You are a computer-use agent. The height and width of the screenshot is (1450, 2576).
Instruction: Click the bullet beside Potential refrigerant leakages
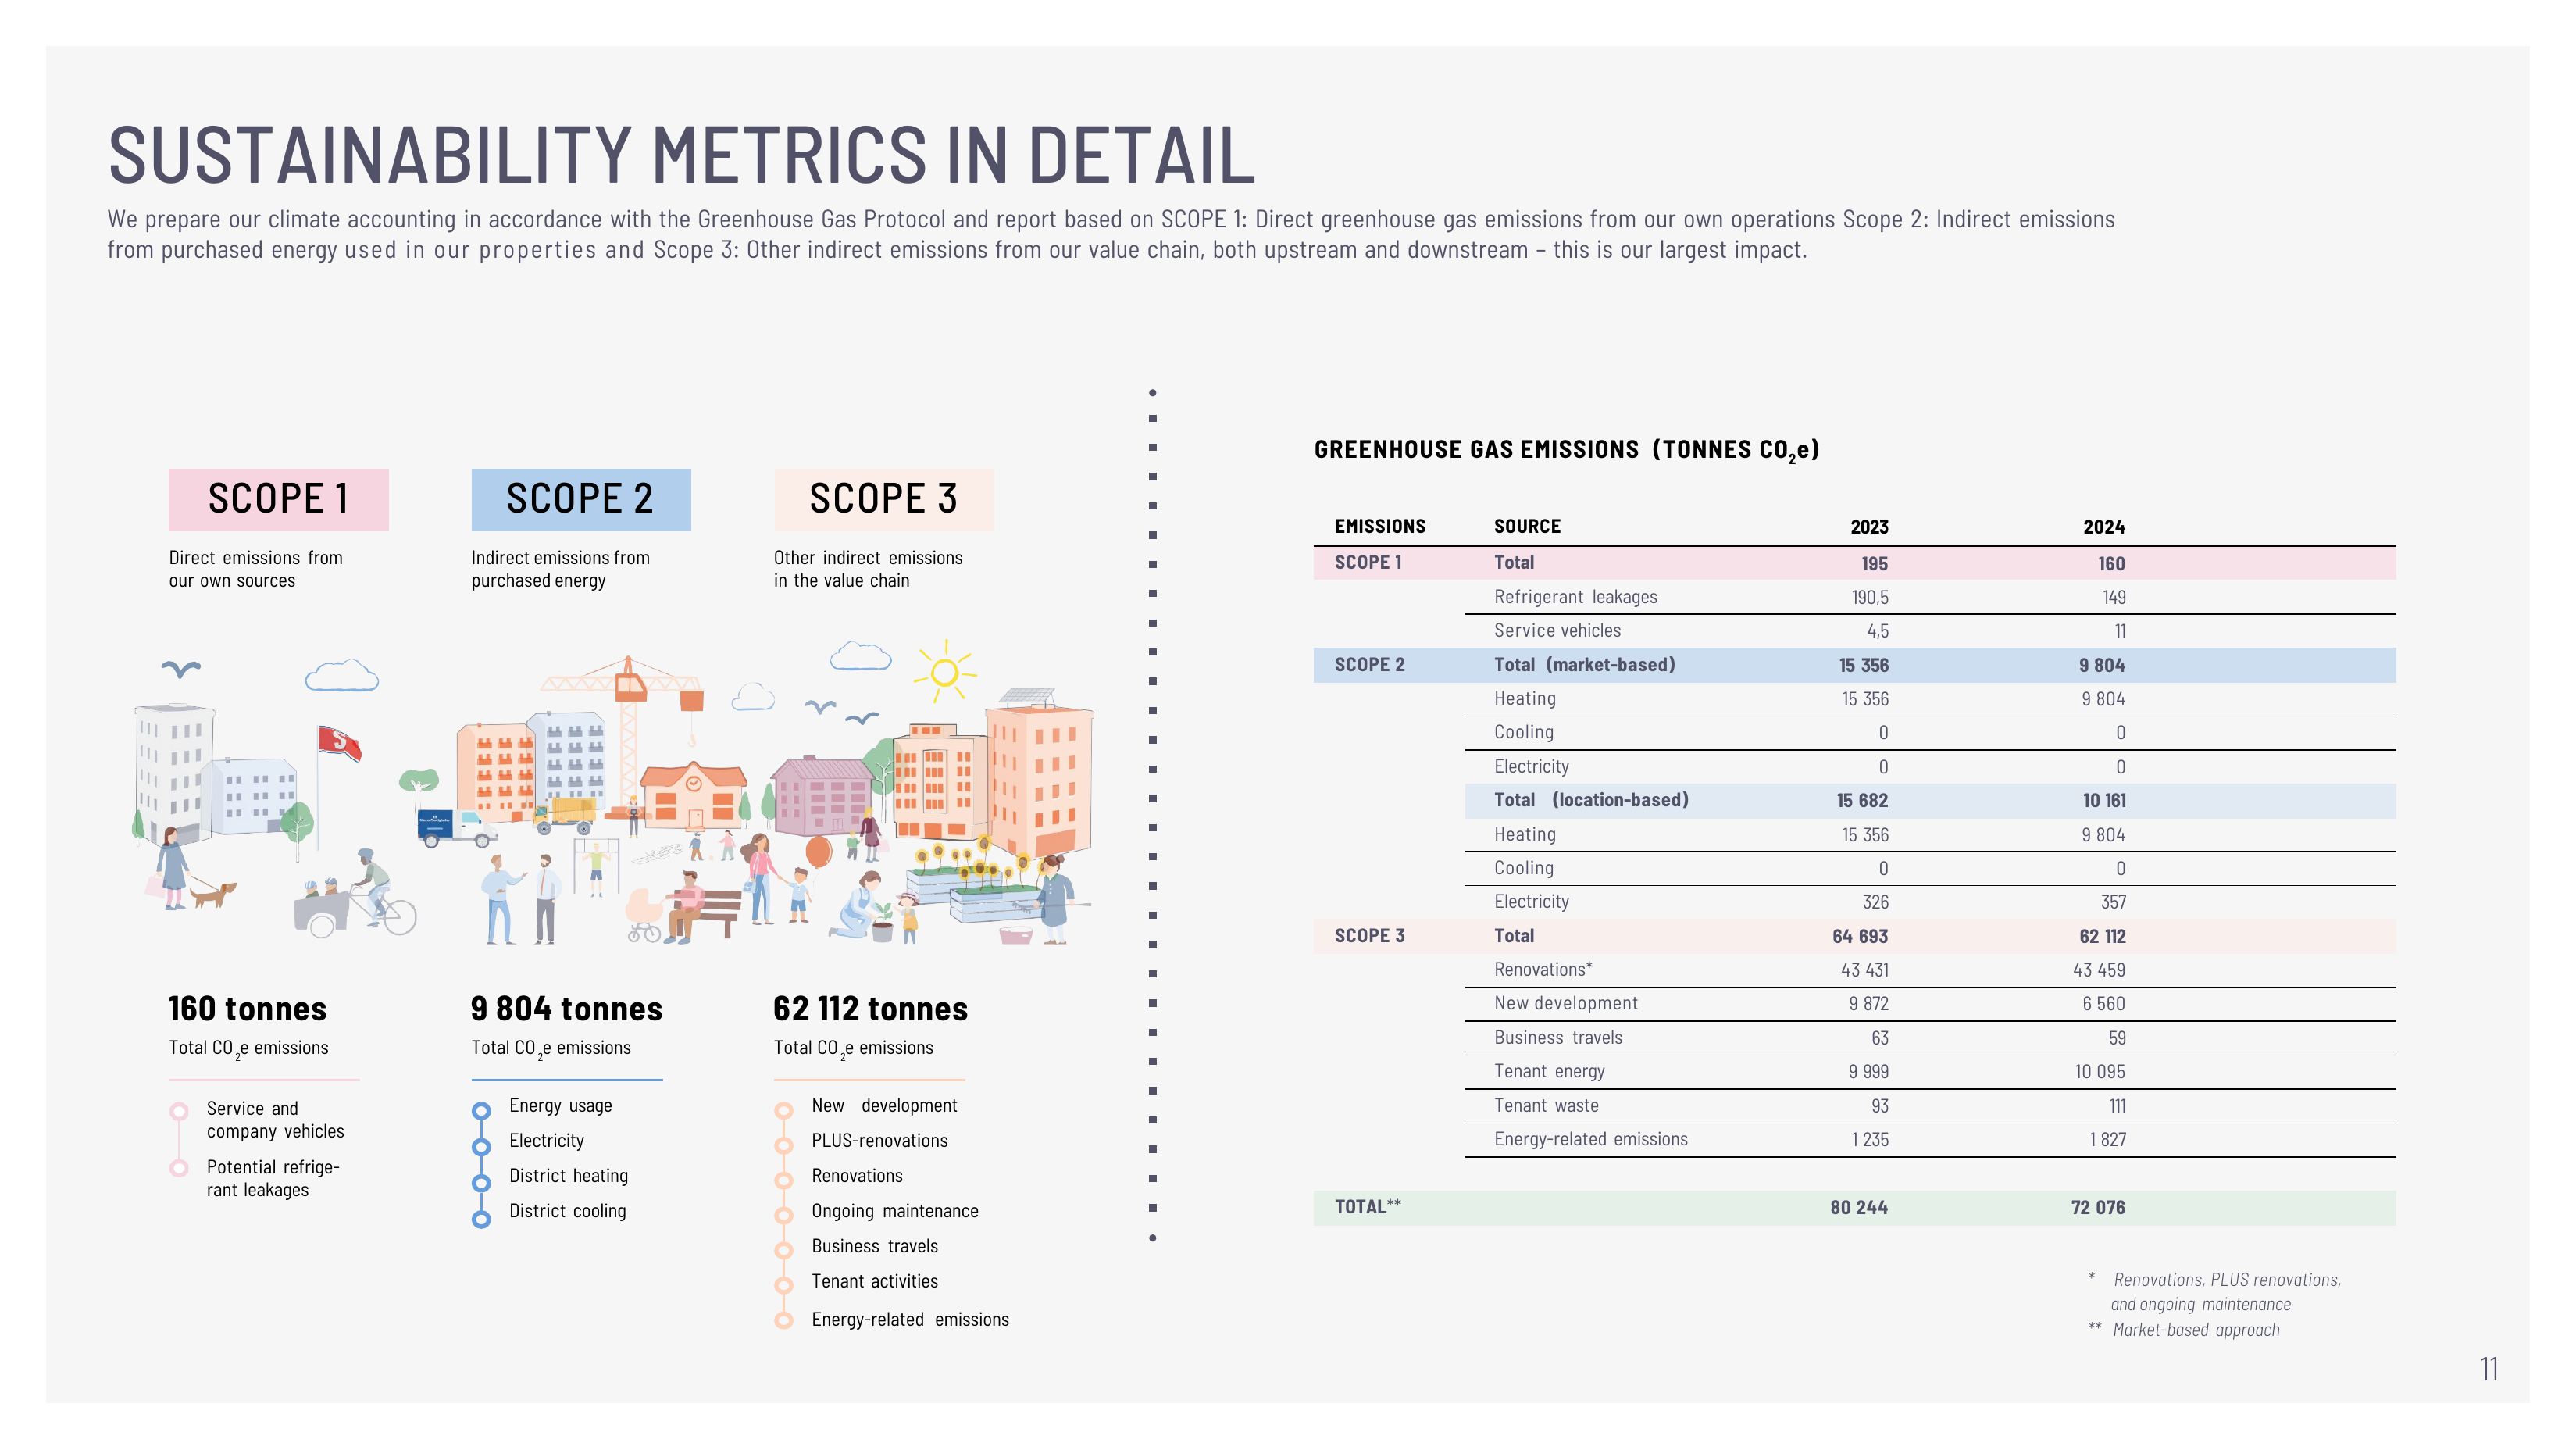pyautogui.click(x=179, y=1168)
